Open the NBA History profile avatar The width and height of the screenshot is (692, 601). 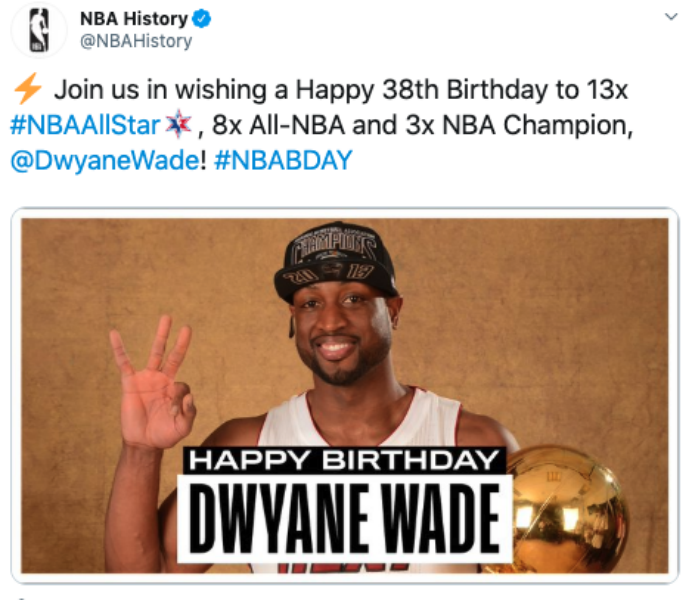tap(39, 30)
